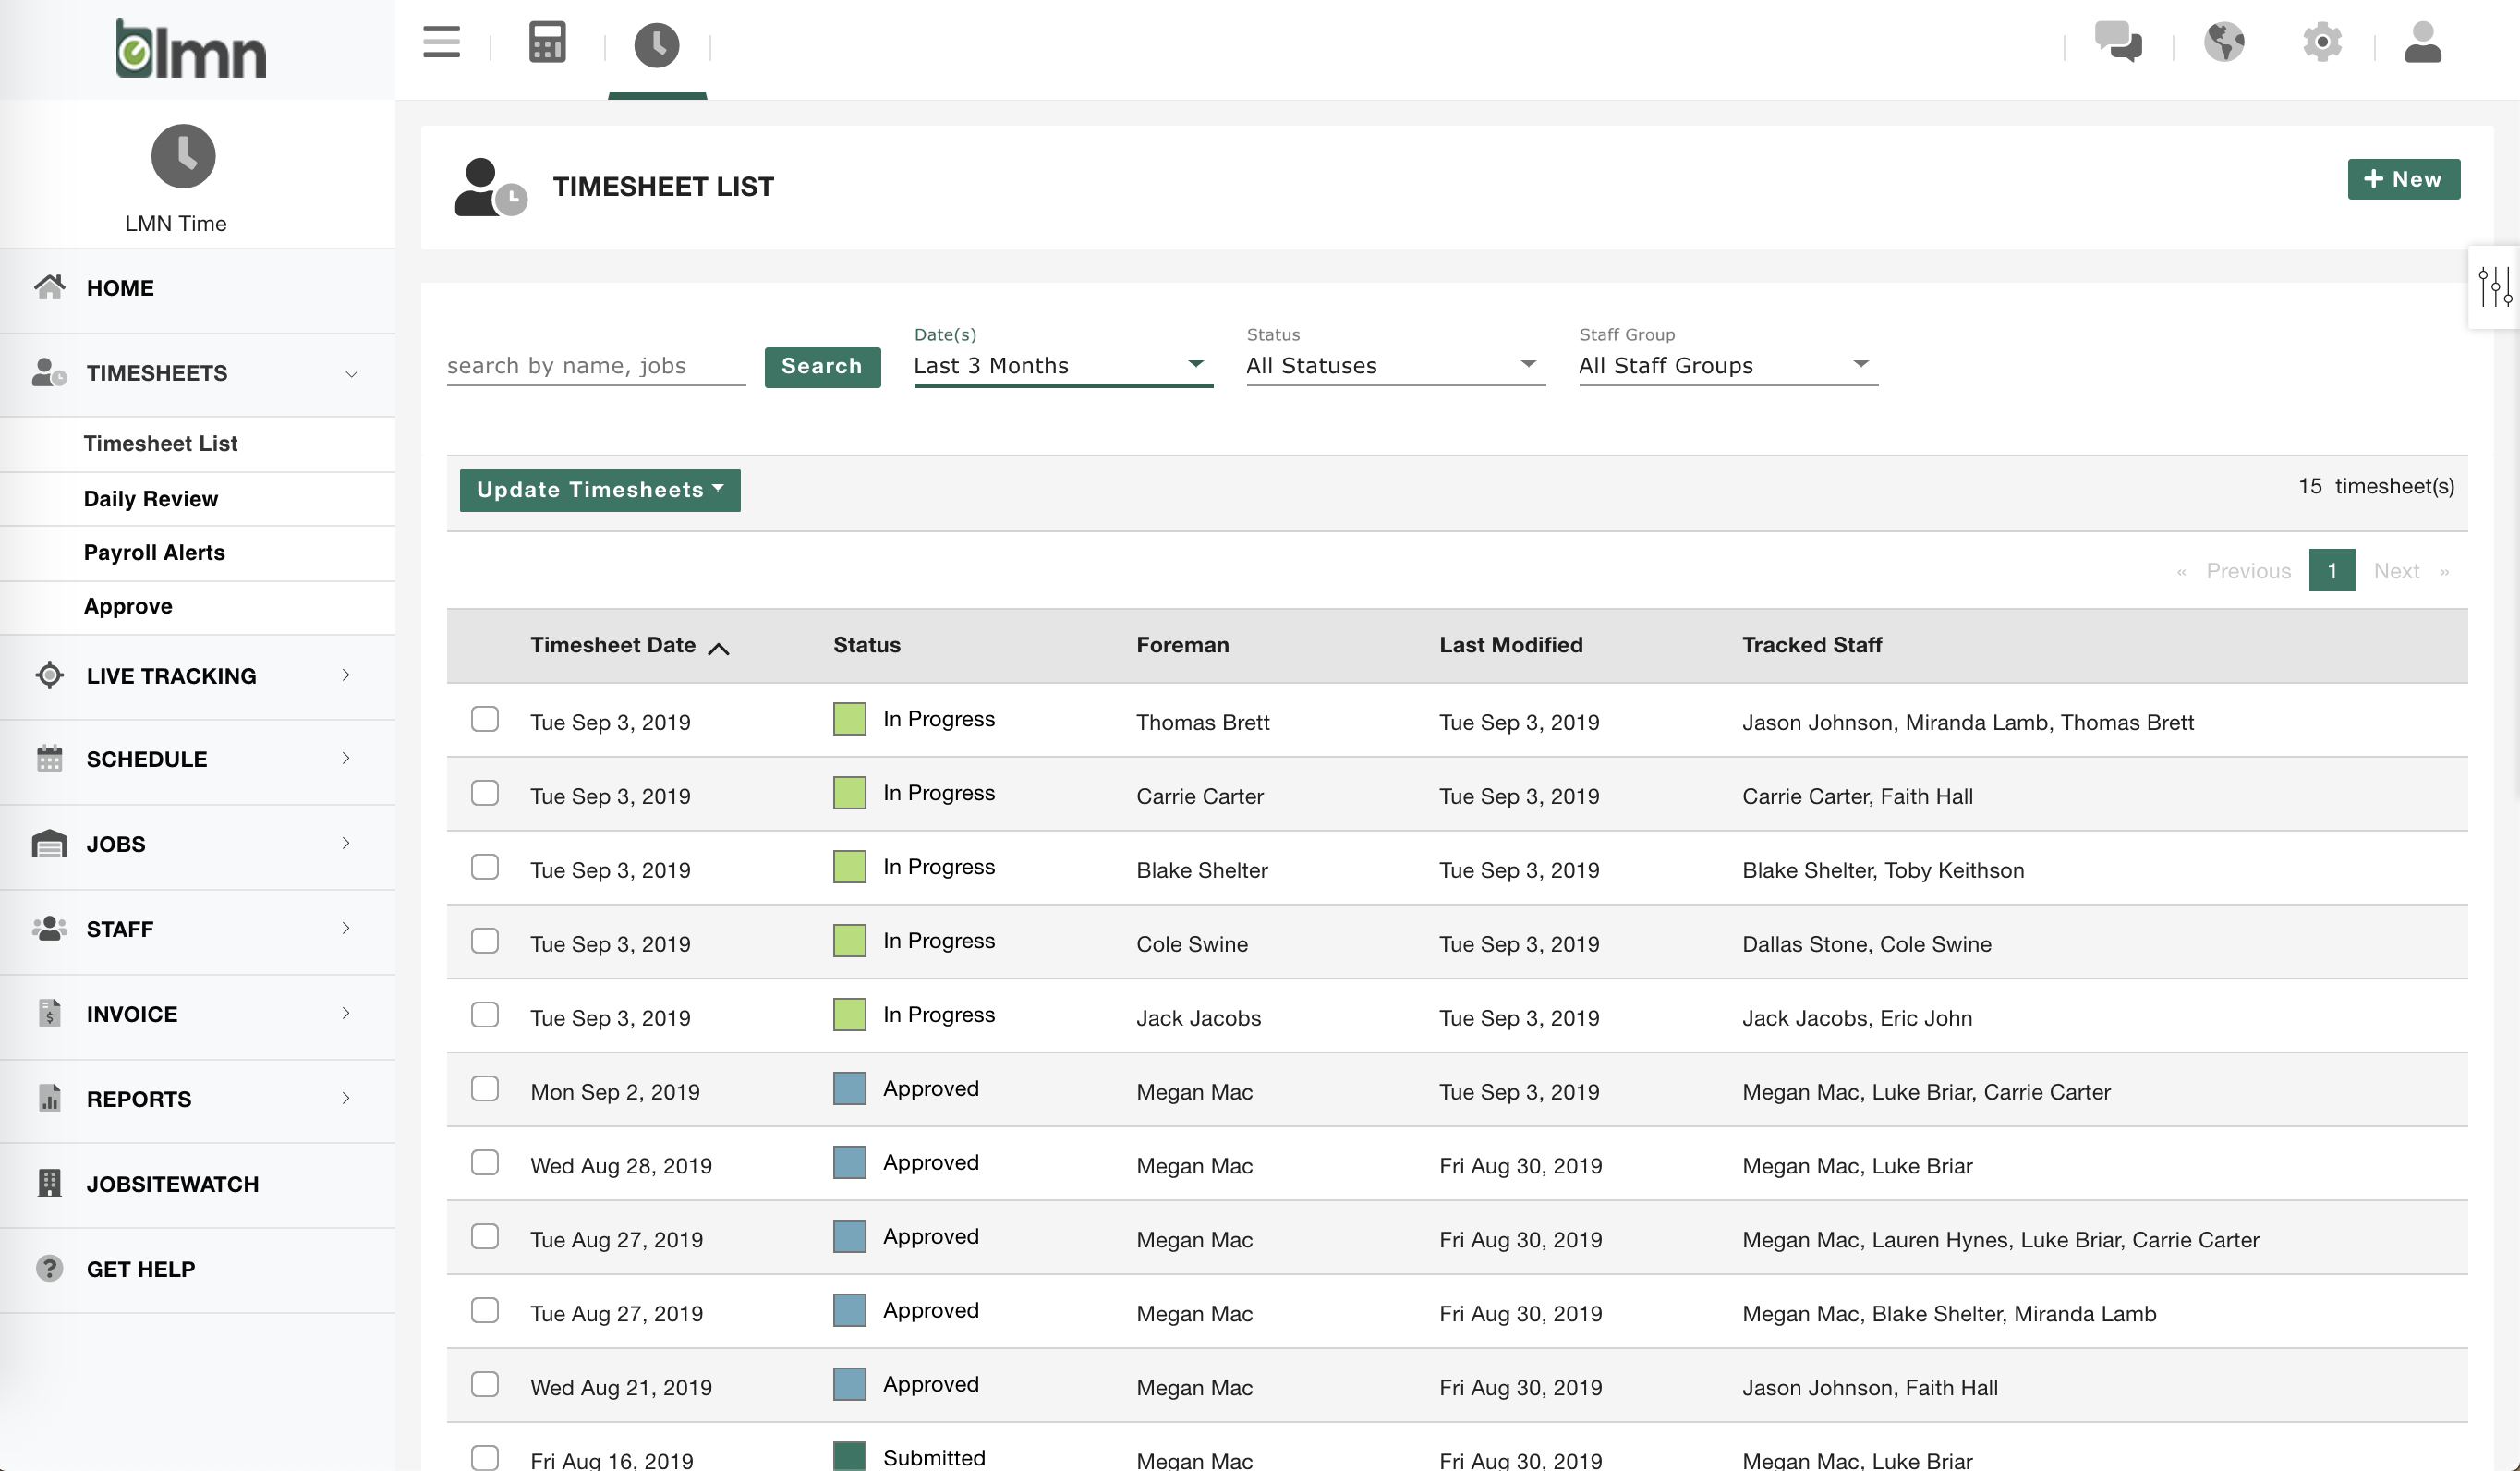Click the hamburger menu icon

coord(441,43)
